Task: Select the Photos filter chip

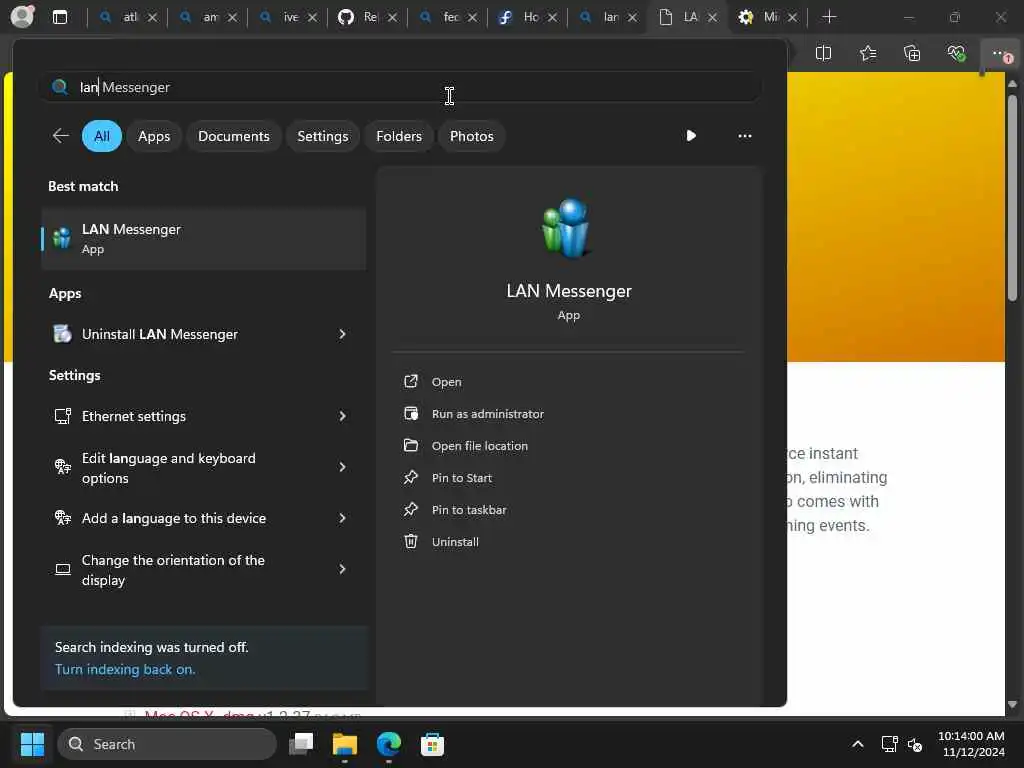Action: (472, 136)
